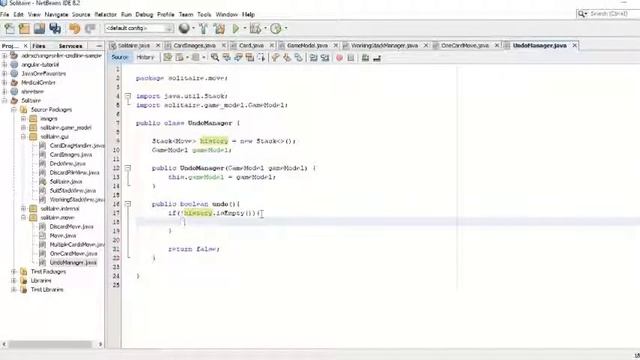Screen dimensions: 640x360
Task: Collapse the imports code fold
Action: (x=128, y=96)
